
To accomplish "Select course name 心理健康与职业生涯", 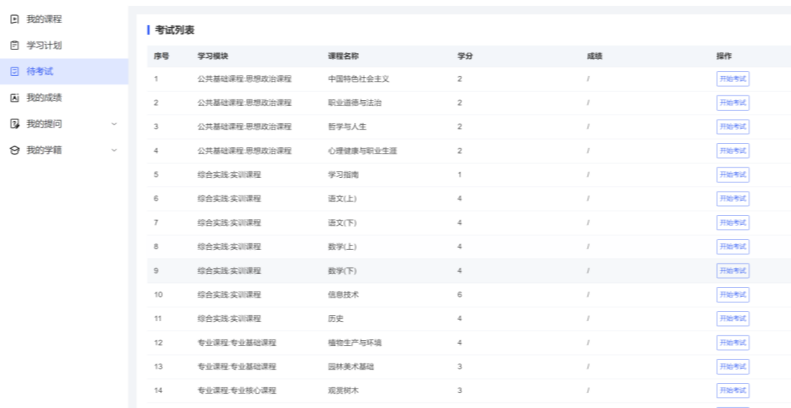I will (x=362, y=151).
